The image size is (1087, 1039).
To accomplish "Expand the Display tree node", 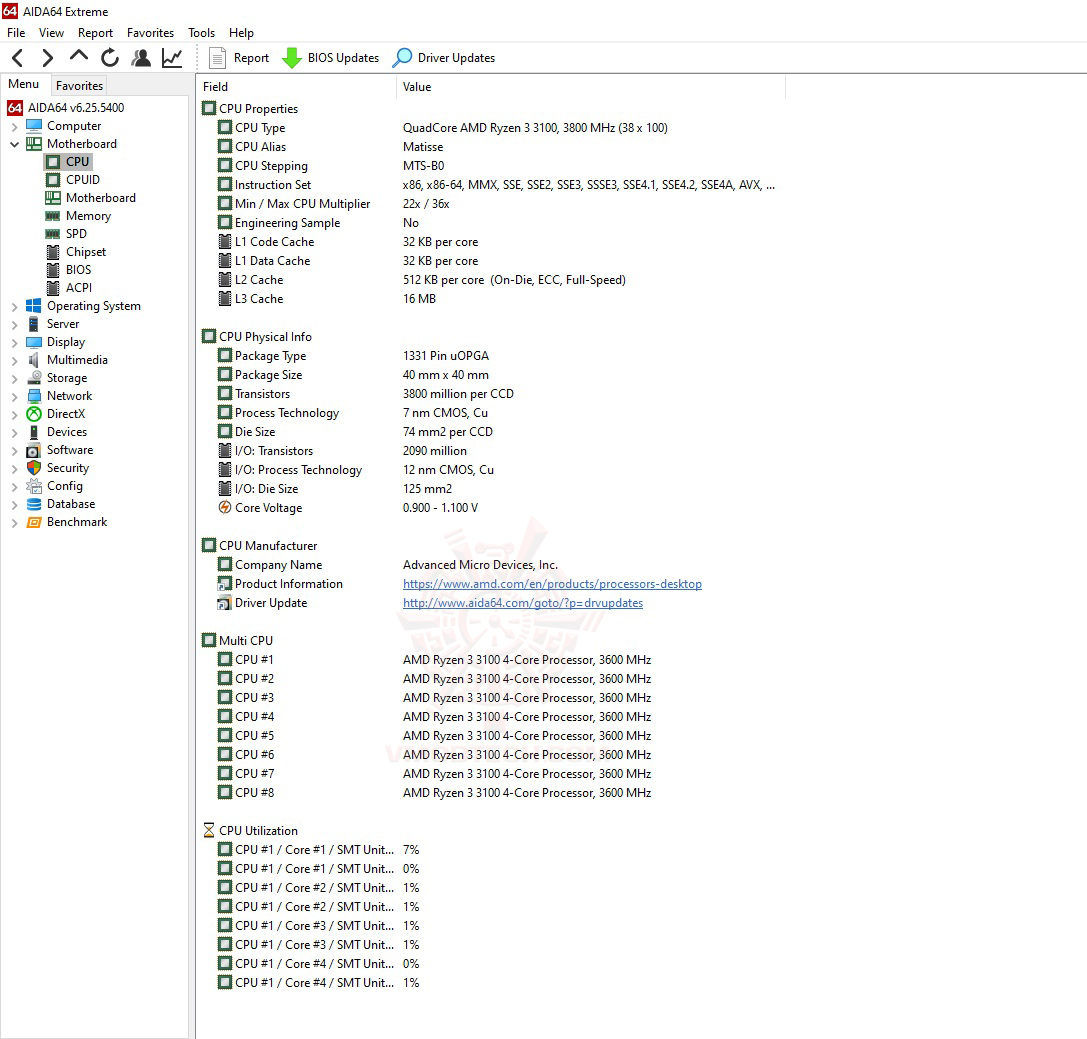I will pyautogui.click(x=15, y=342).
